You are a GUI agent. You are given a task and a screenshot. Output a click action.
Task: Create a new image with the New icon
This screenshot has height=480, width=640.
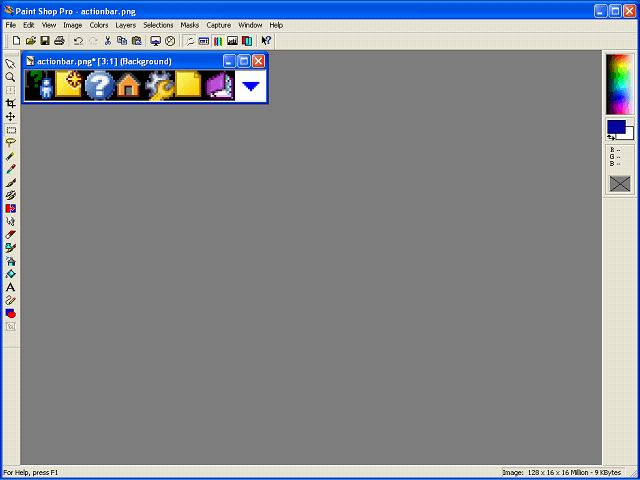tap(16, 40)
